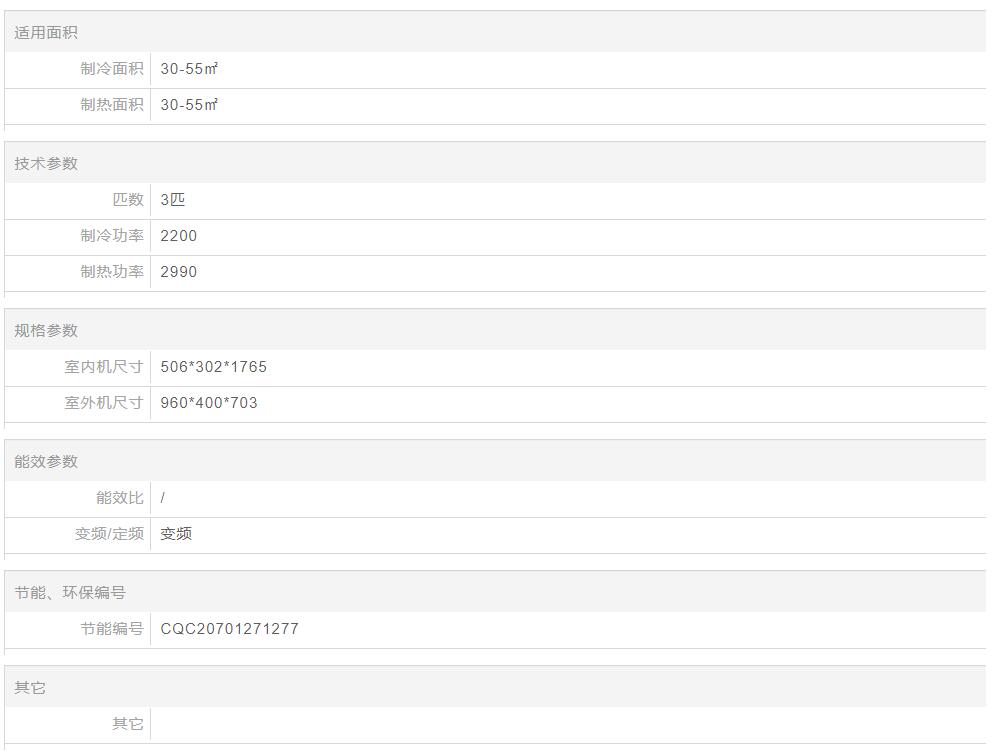Select 室外机尺寸 value 960*400*703
The height and width of the screenshot is (751, 1008).
pos(209,403)
